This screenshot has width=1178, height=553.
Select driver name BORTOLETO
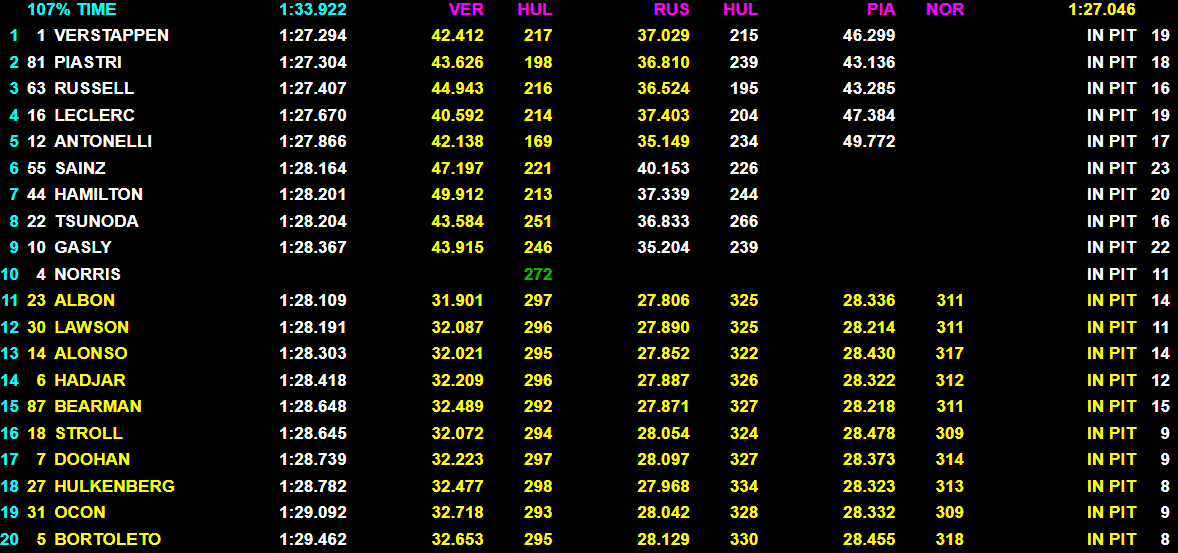(x=107, y=539)
